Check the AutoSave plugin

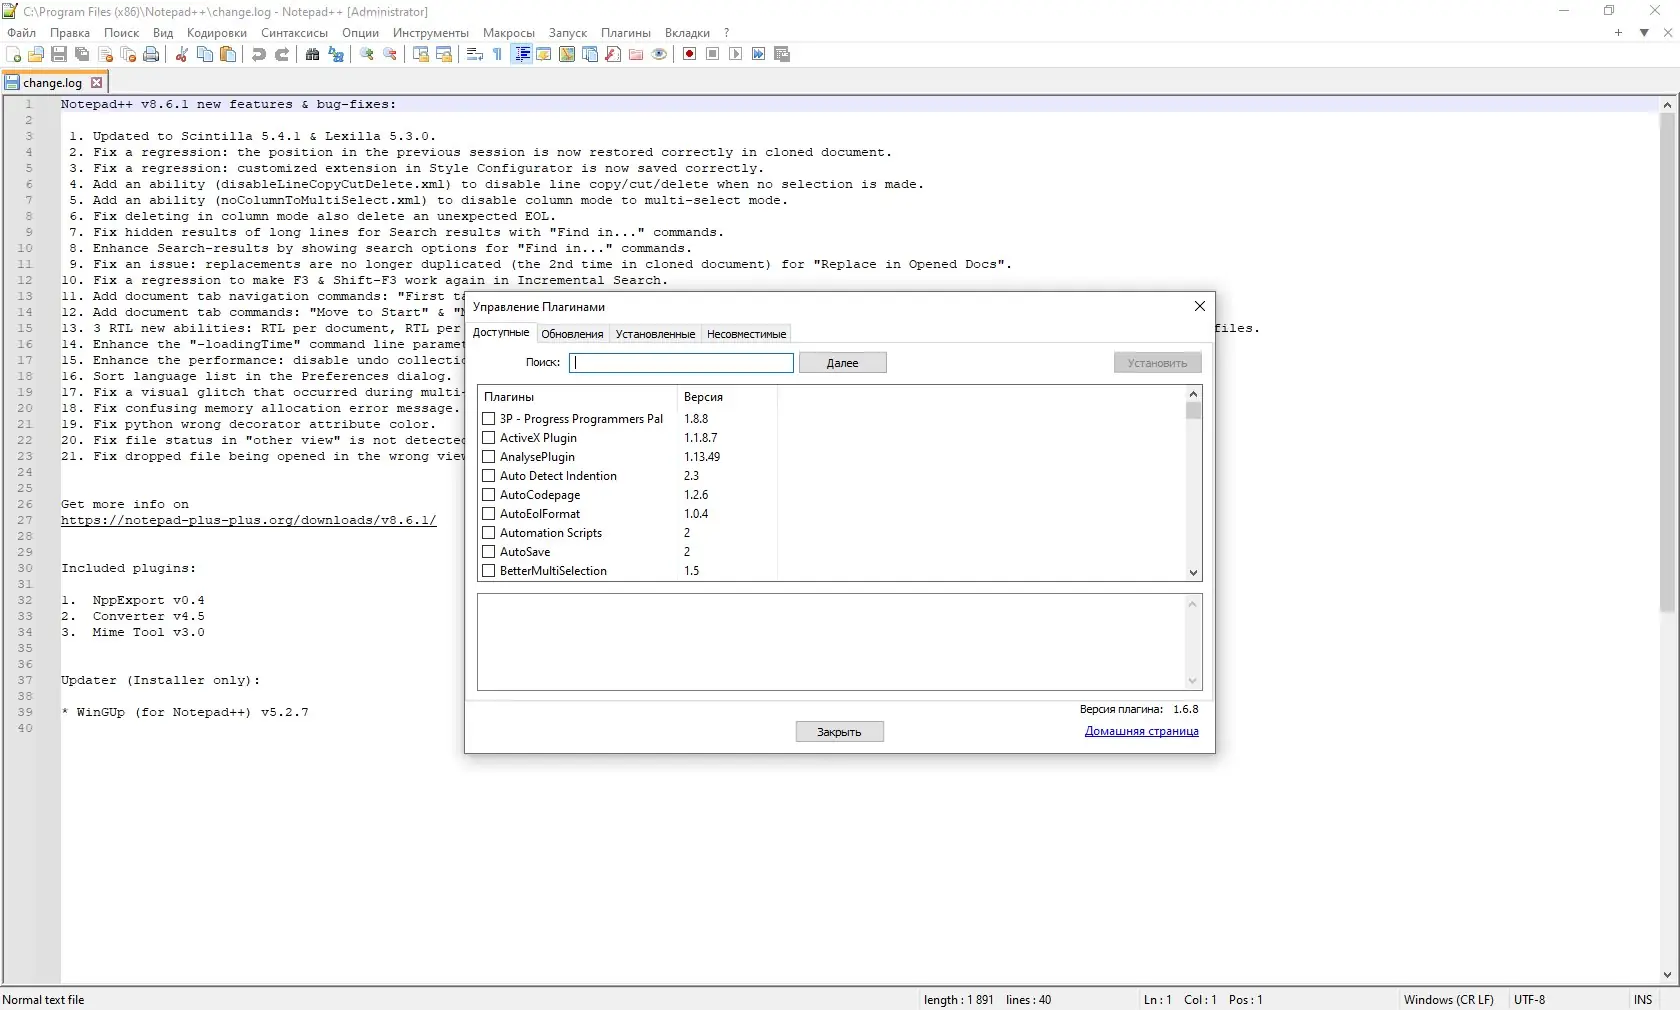click(x=489, y=551)
